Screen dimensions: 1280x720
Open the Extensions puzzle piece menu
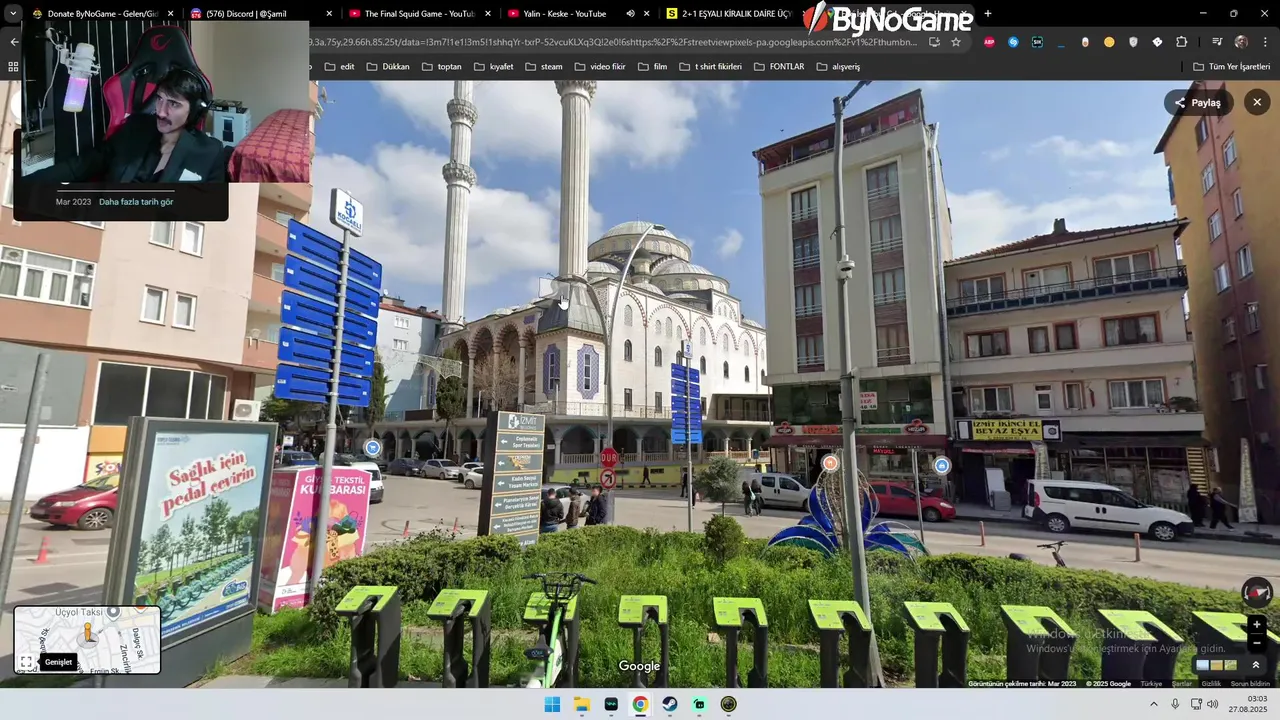click(x=1182, y=42)
